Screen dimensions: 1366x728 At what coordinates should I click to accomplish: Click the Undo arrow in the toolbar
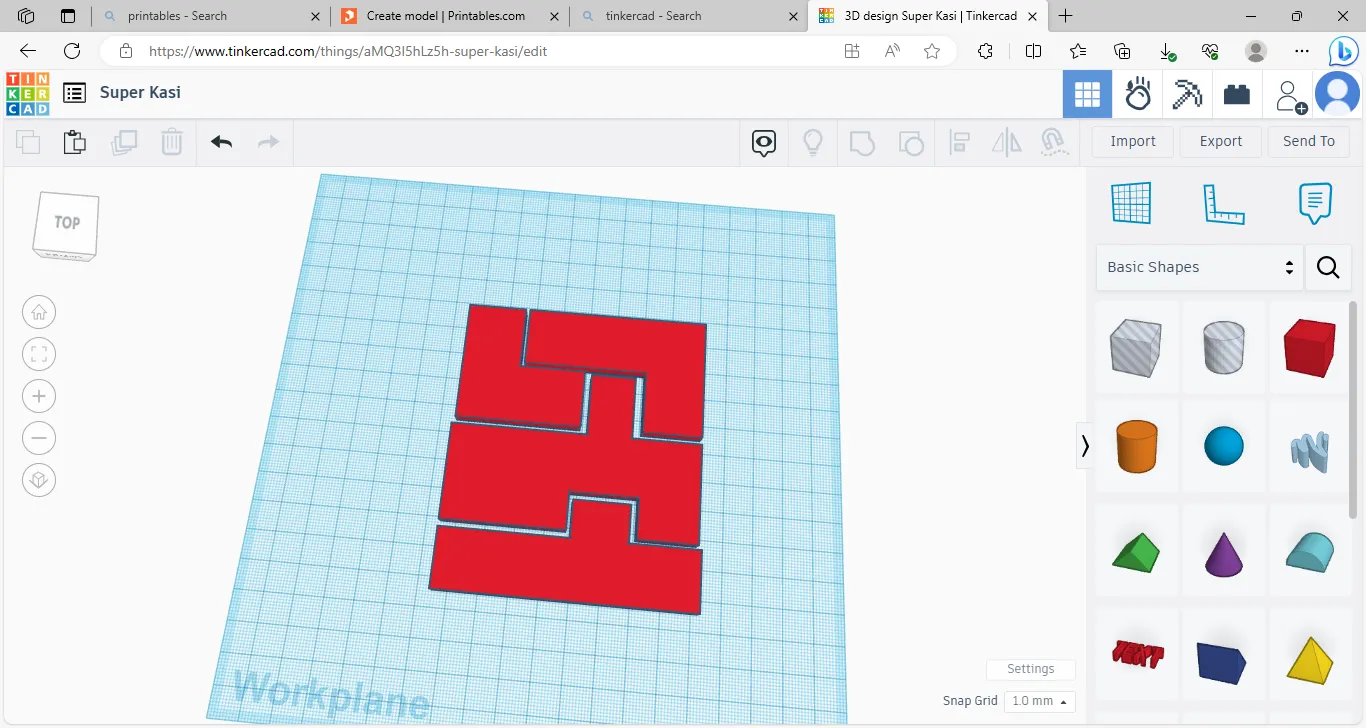221,142
